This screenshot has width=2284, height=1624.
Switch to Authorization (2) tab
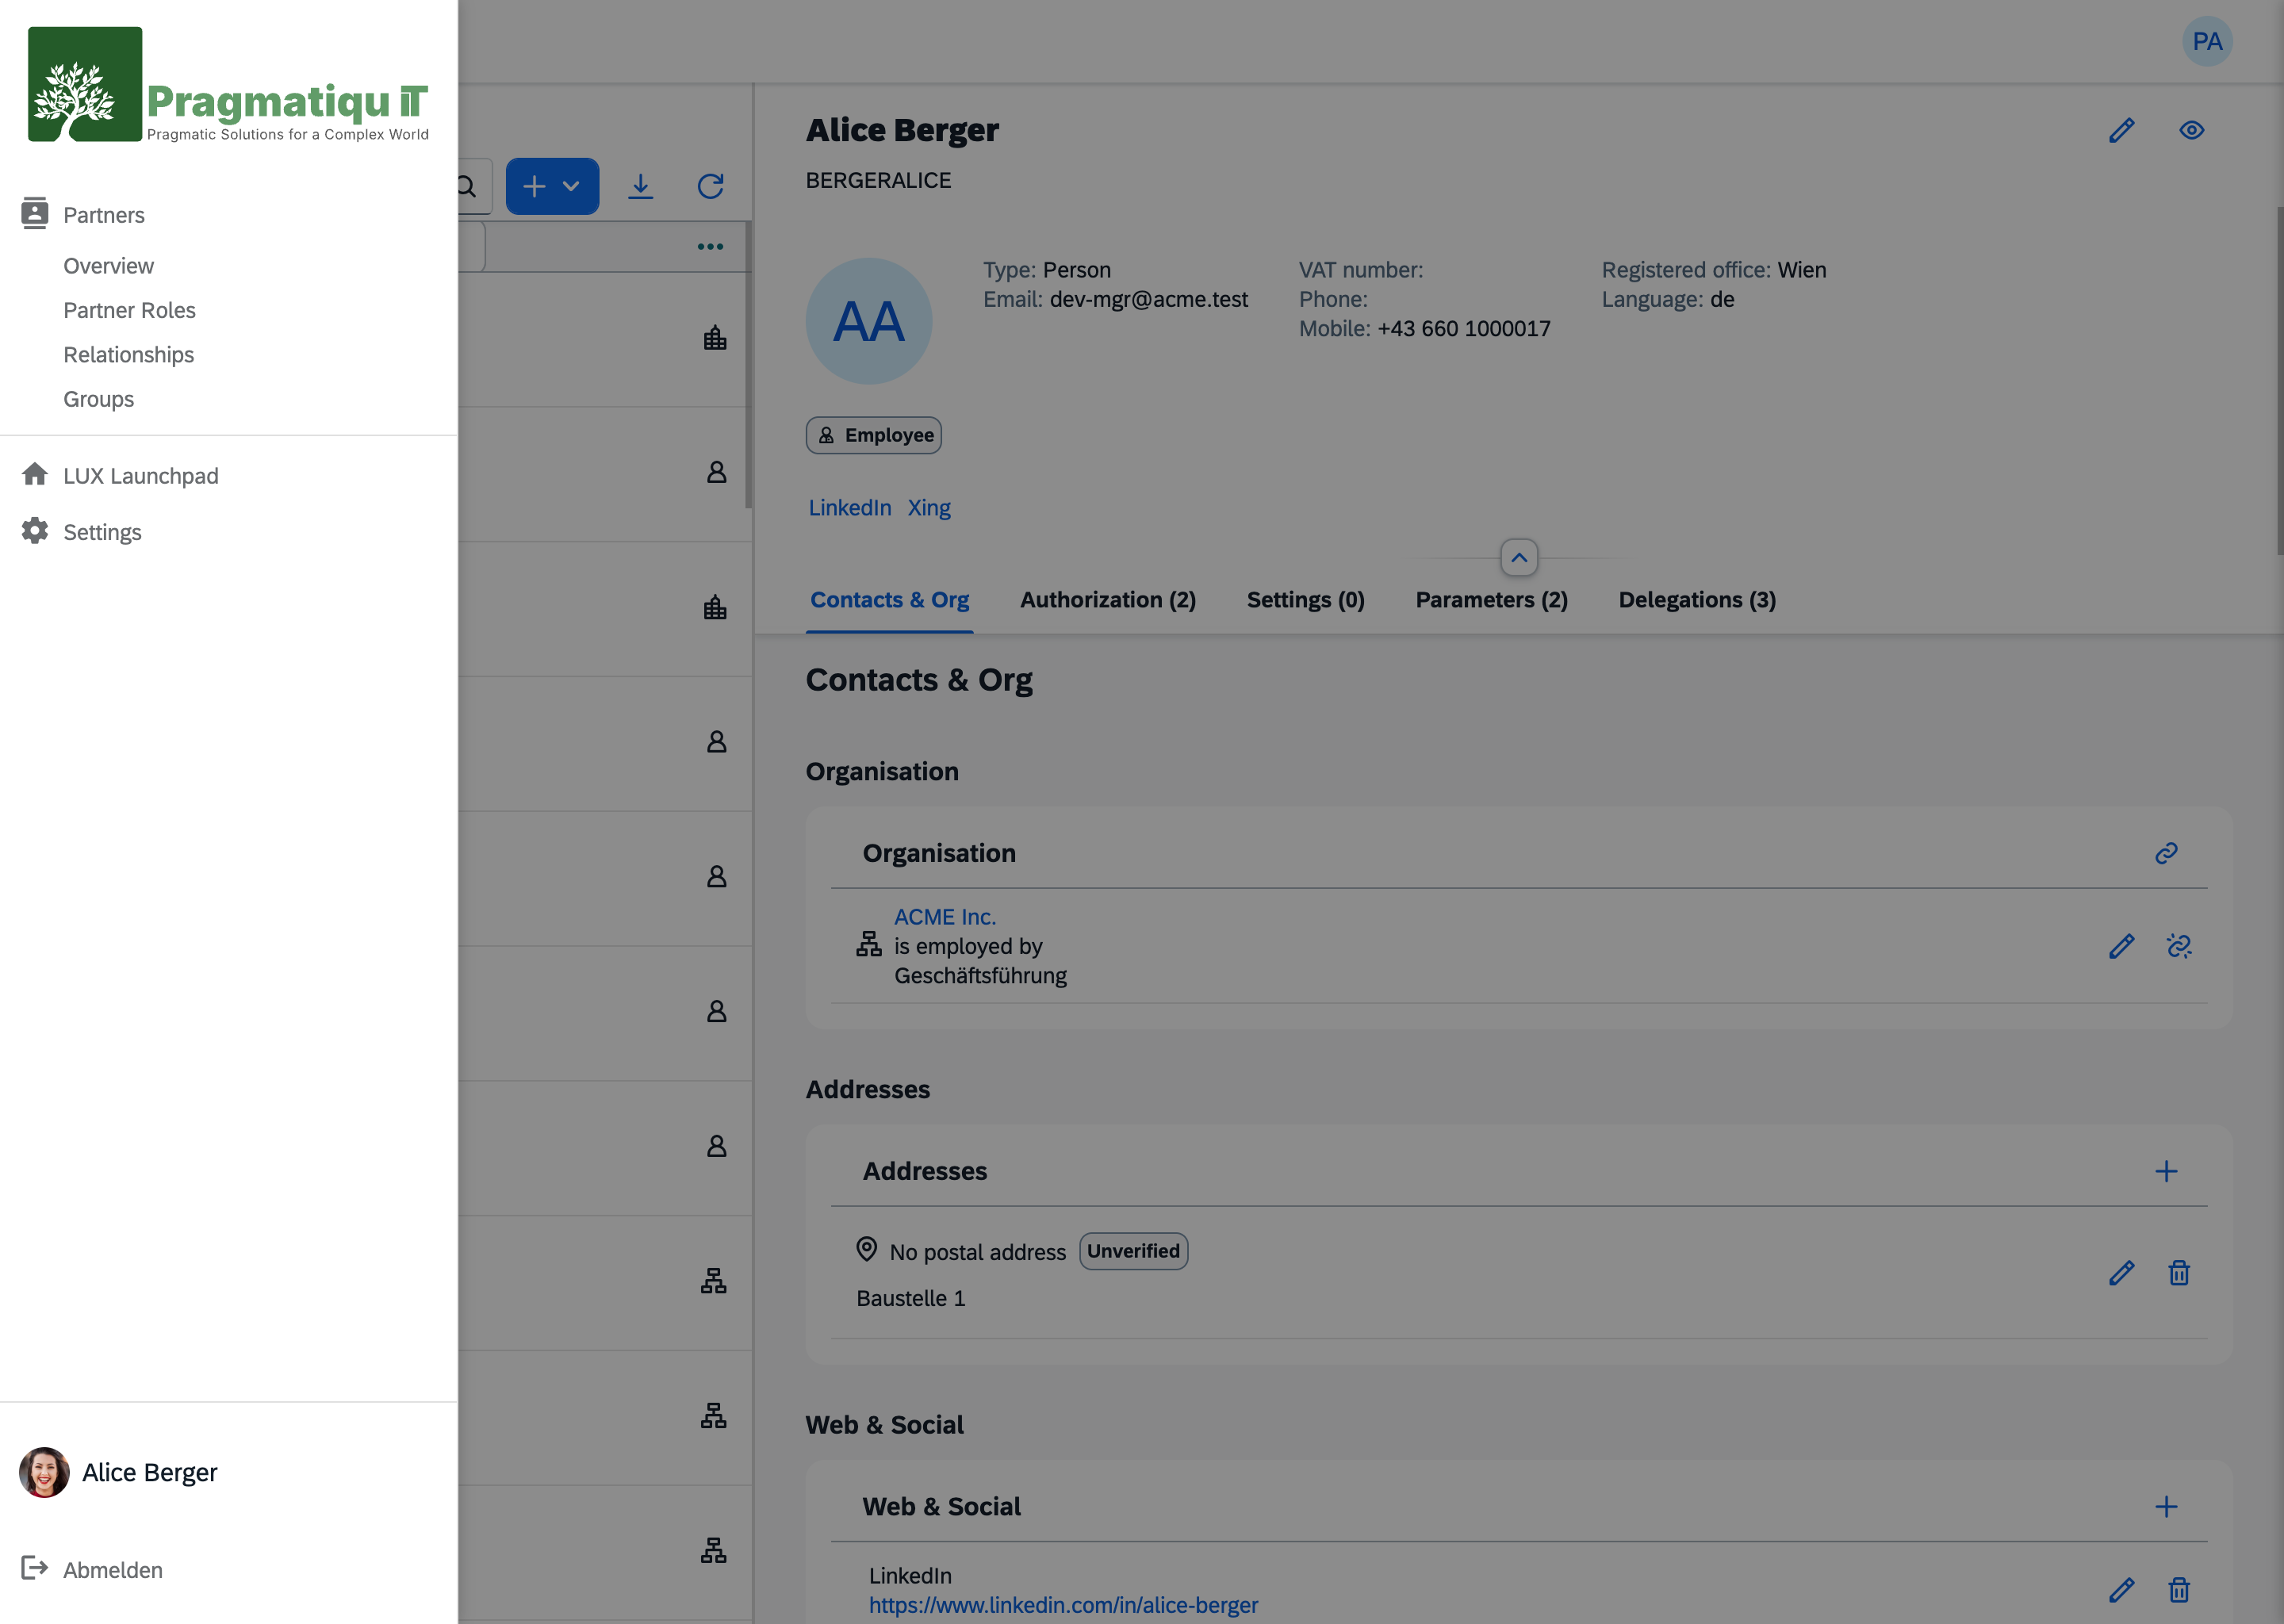(1108, 600)
